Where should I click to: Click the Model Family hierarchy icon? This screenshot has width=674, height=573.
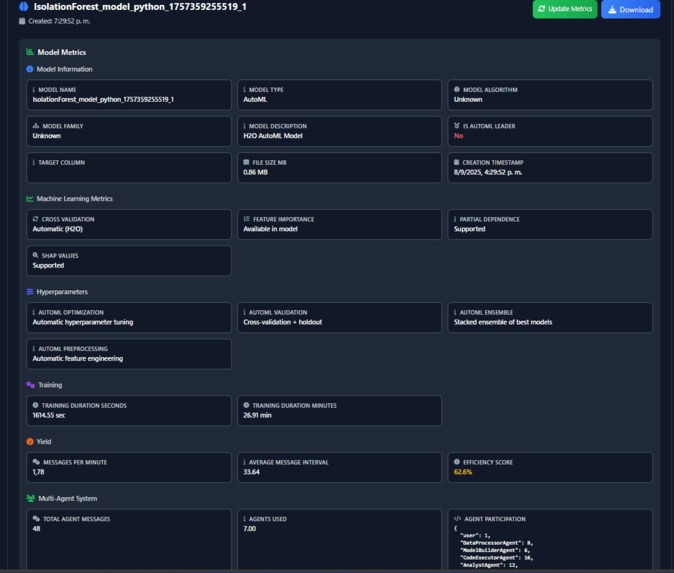tap(36, 126)
